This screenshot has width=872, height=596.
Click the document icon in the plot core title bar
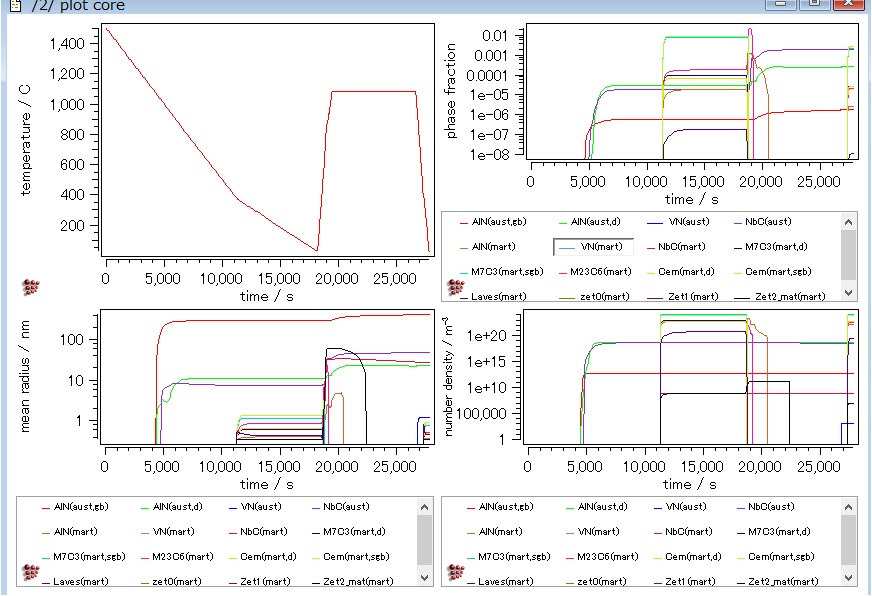point(14,5)
